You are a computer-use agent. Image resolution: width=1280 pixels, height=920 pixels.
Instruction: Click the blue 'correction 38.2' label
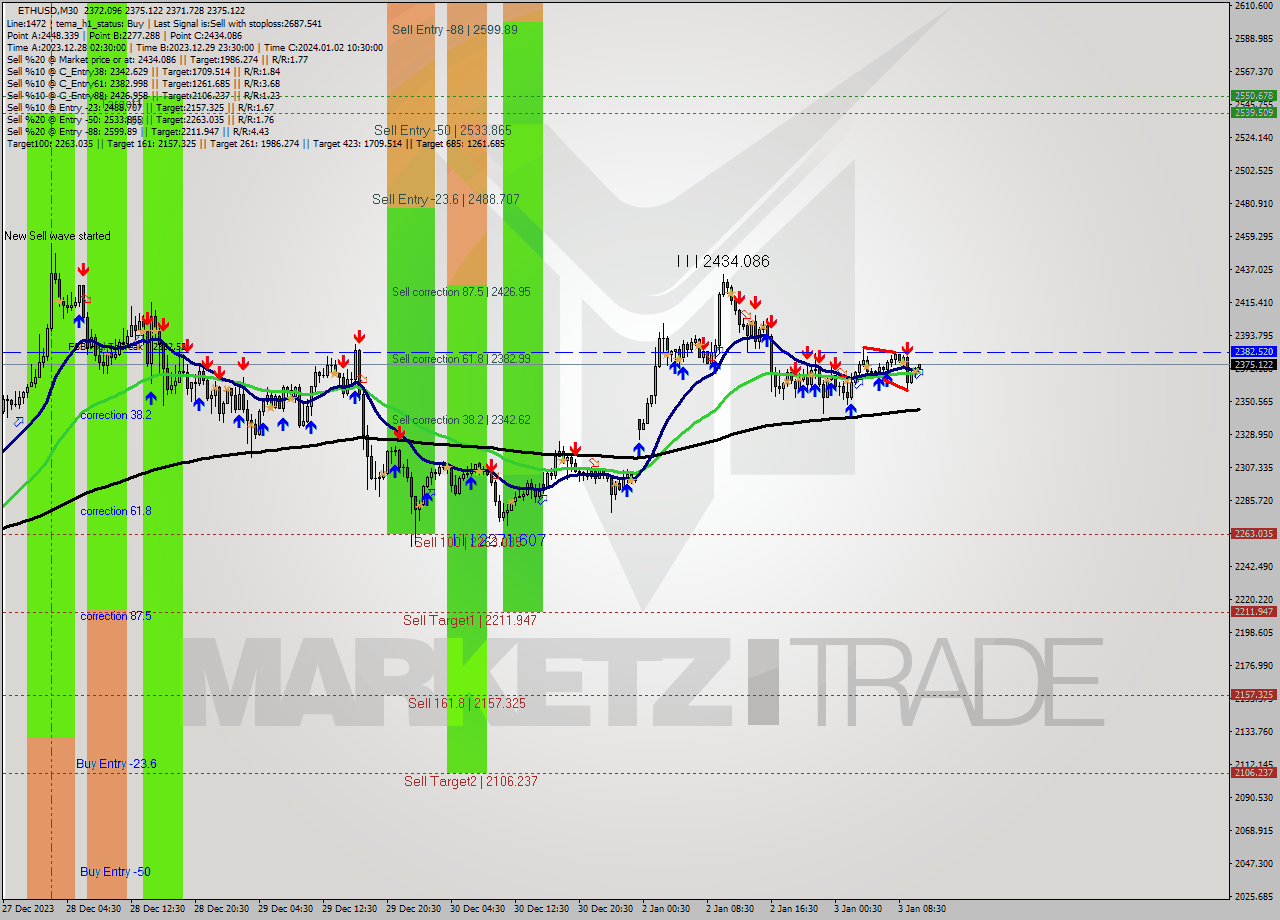(116, 415)
